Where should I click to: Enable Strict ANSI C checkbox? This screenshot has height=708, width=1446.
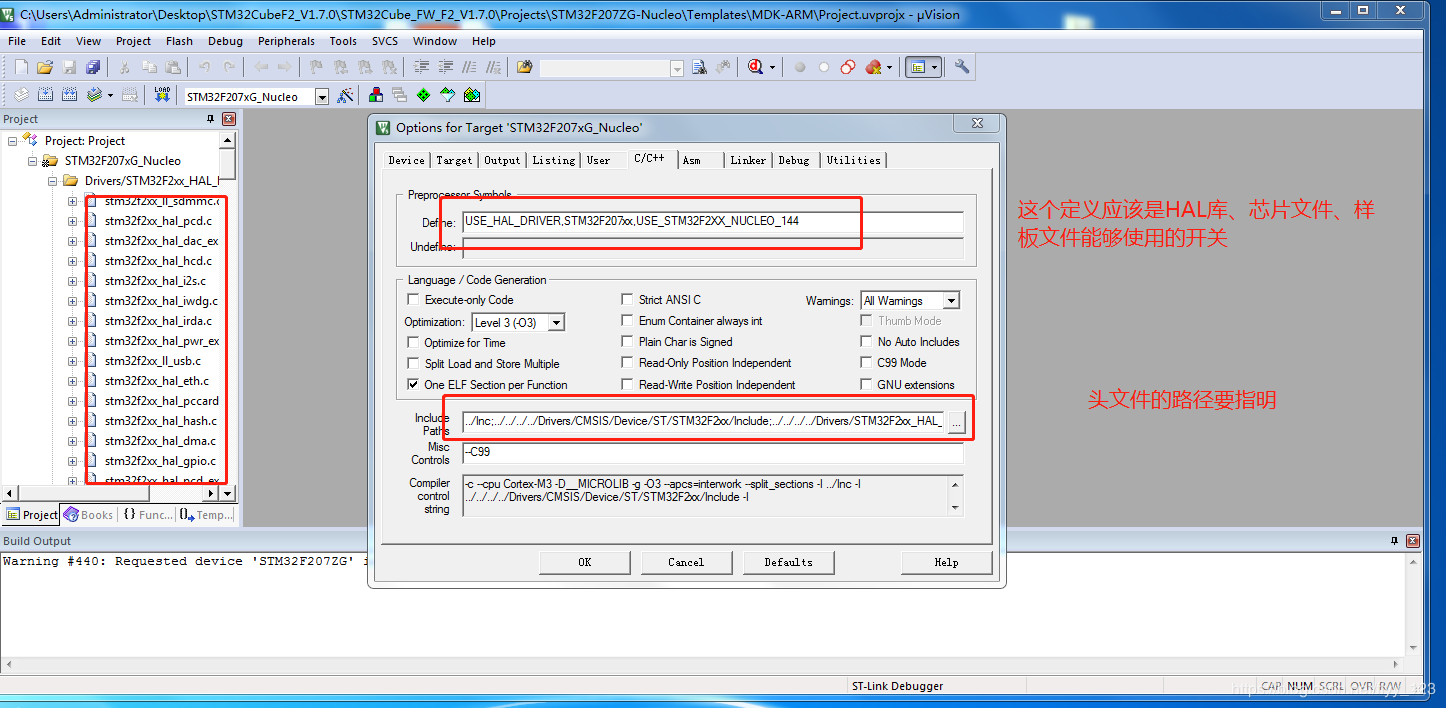[x=628, y=299]
